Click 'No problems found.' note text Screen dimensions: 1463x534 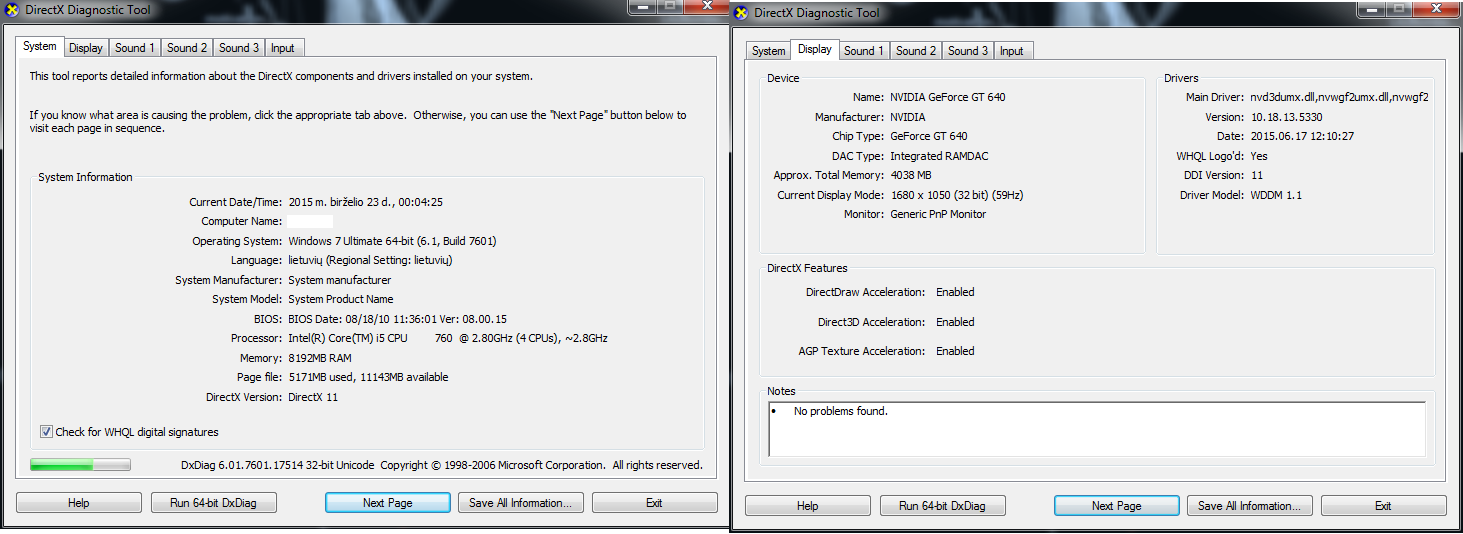click(841, 411)
